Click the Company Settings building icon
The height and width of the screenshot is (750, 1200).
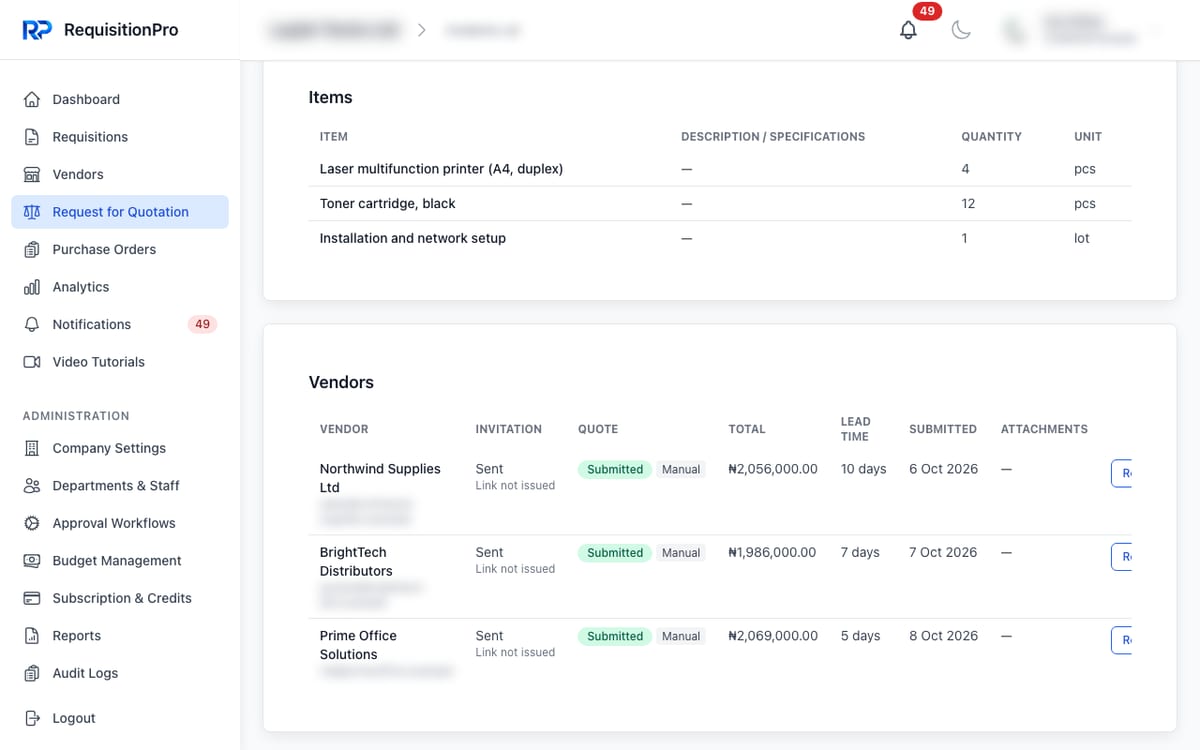pos(32,449)
